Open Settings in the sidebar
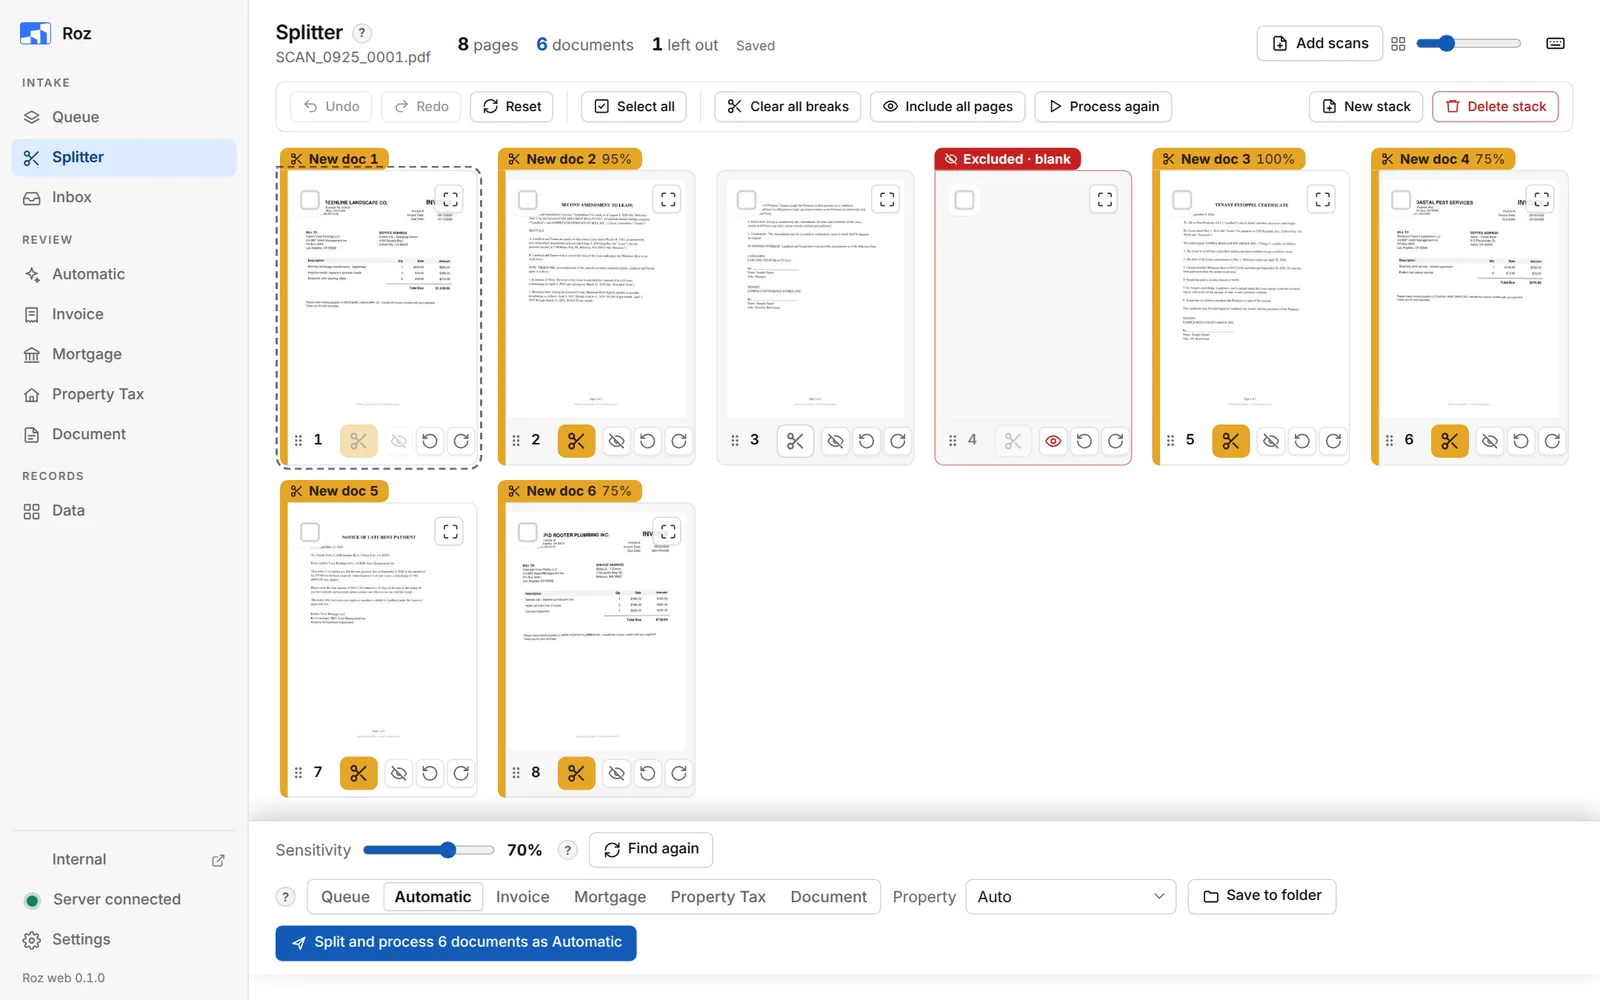 [x=124, y=939]
